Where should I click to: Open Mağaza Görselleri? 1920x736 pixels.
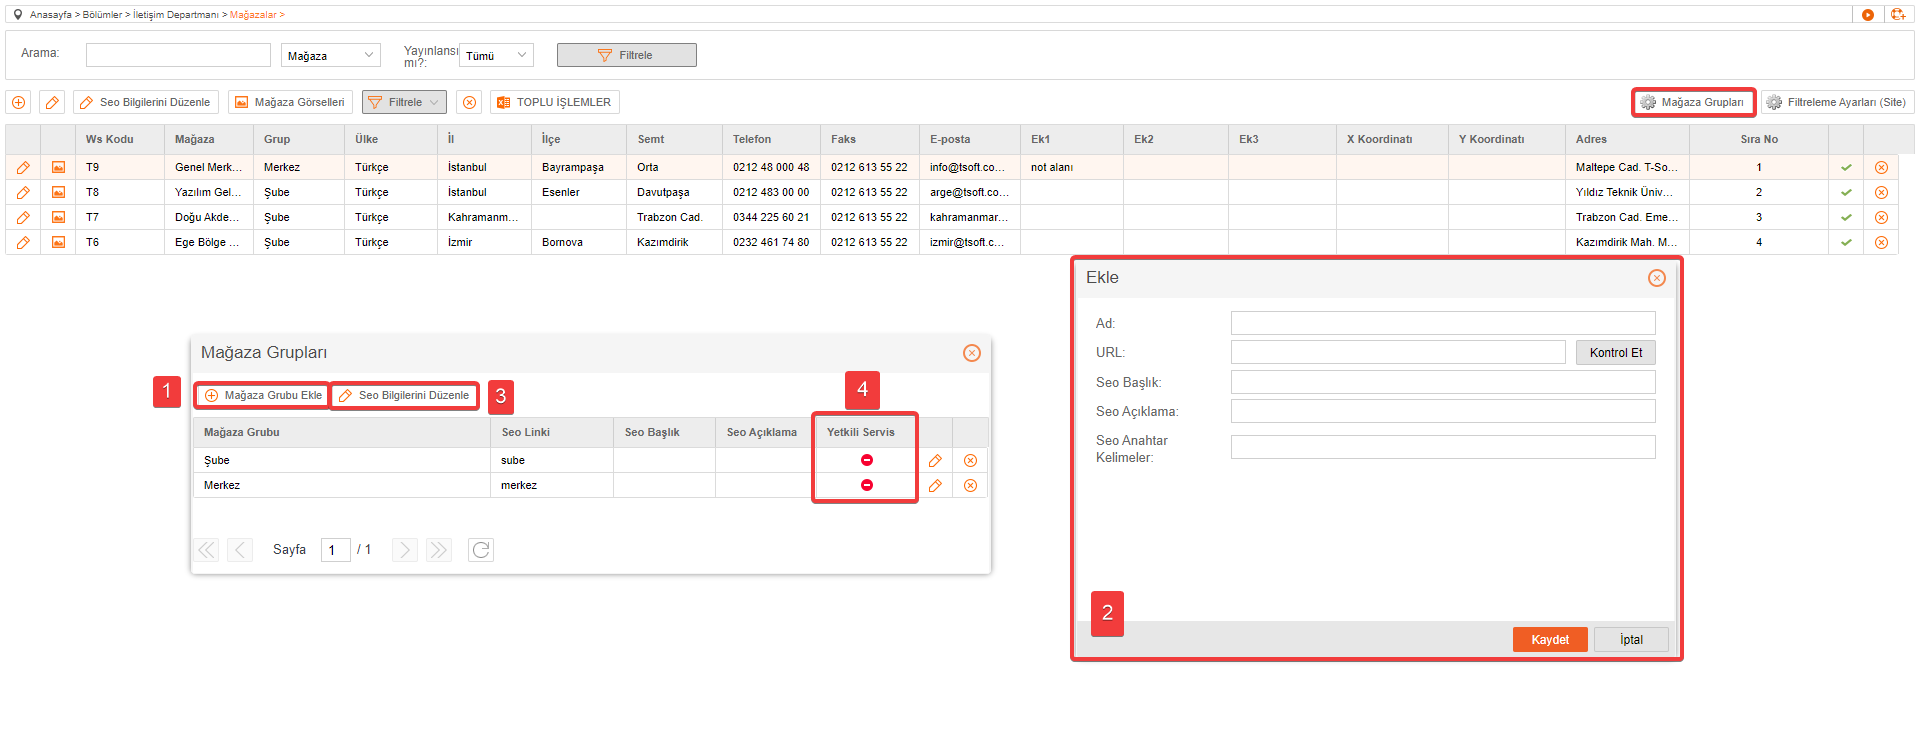point(290,102)
